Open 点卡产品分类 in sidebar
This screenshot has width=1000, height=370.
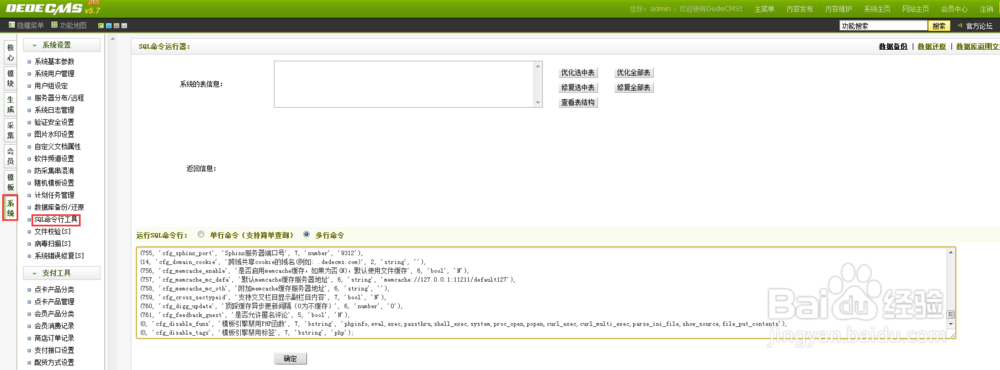(x=54, y=290)
